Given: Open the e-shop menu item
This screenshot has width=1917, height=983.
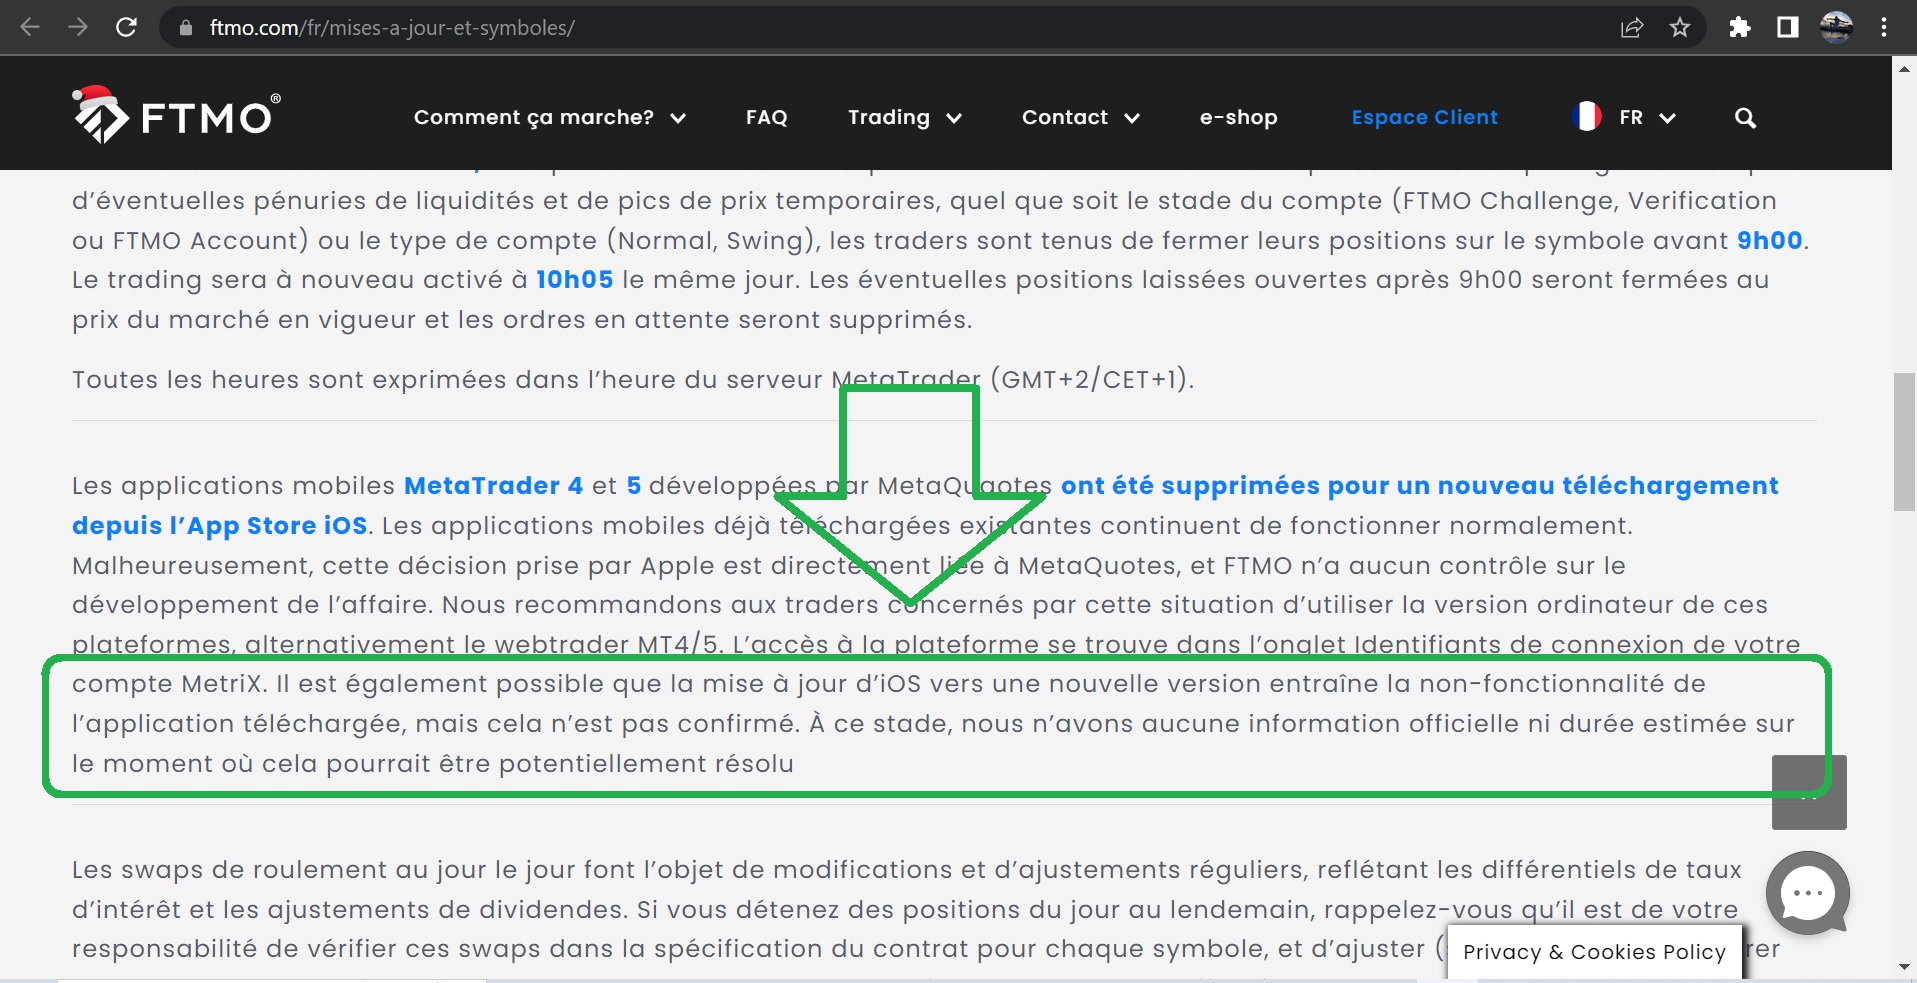Looking at the screenshot, I should click(1239, 117).
